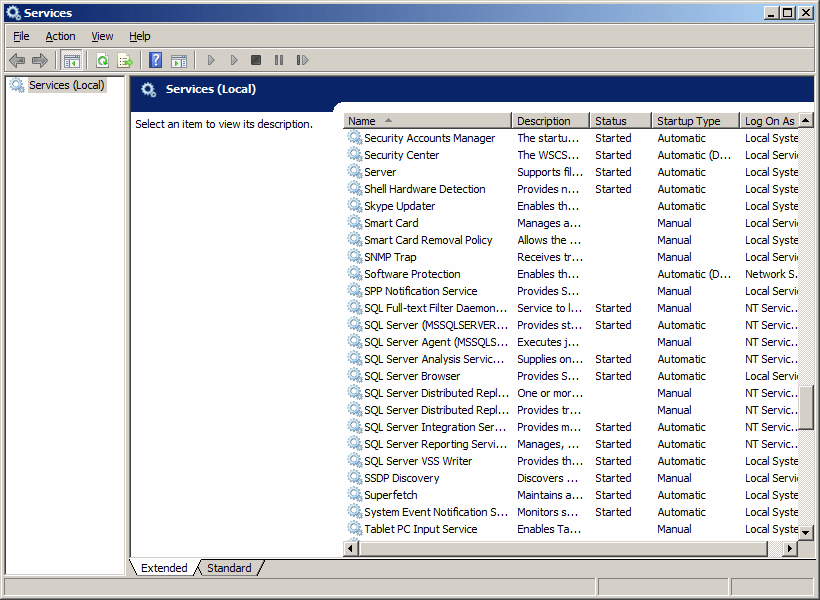Select Services (Local) in the console tree

[66, 85]
